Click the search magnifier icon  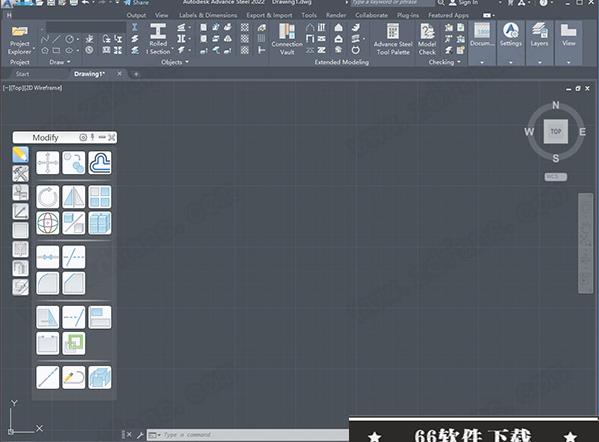pos(441,3)
